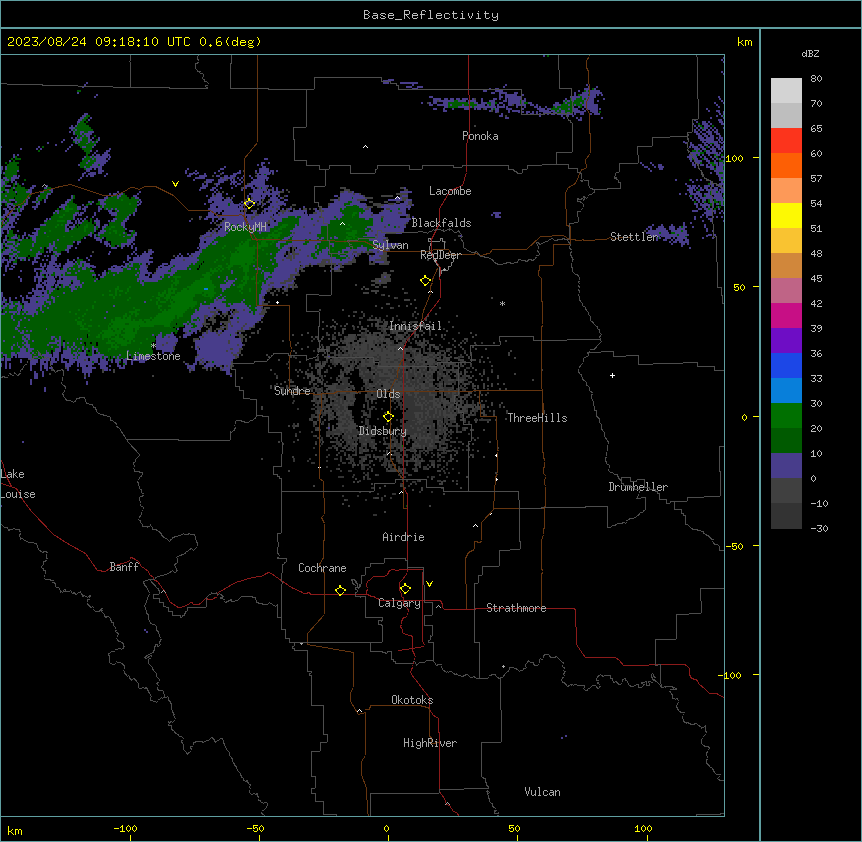Click the Banff label

pyautogui.click(x=124, y=567)
